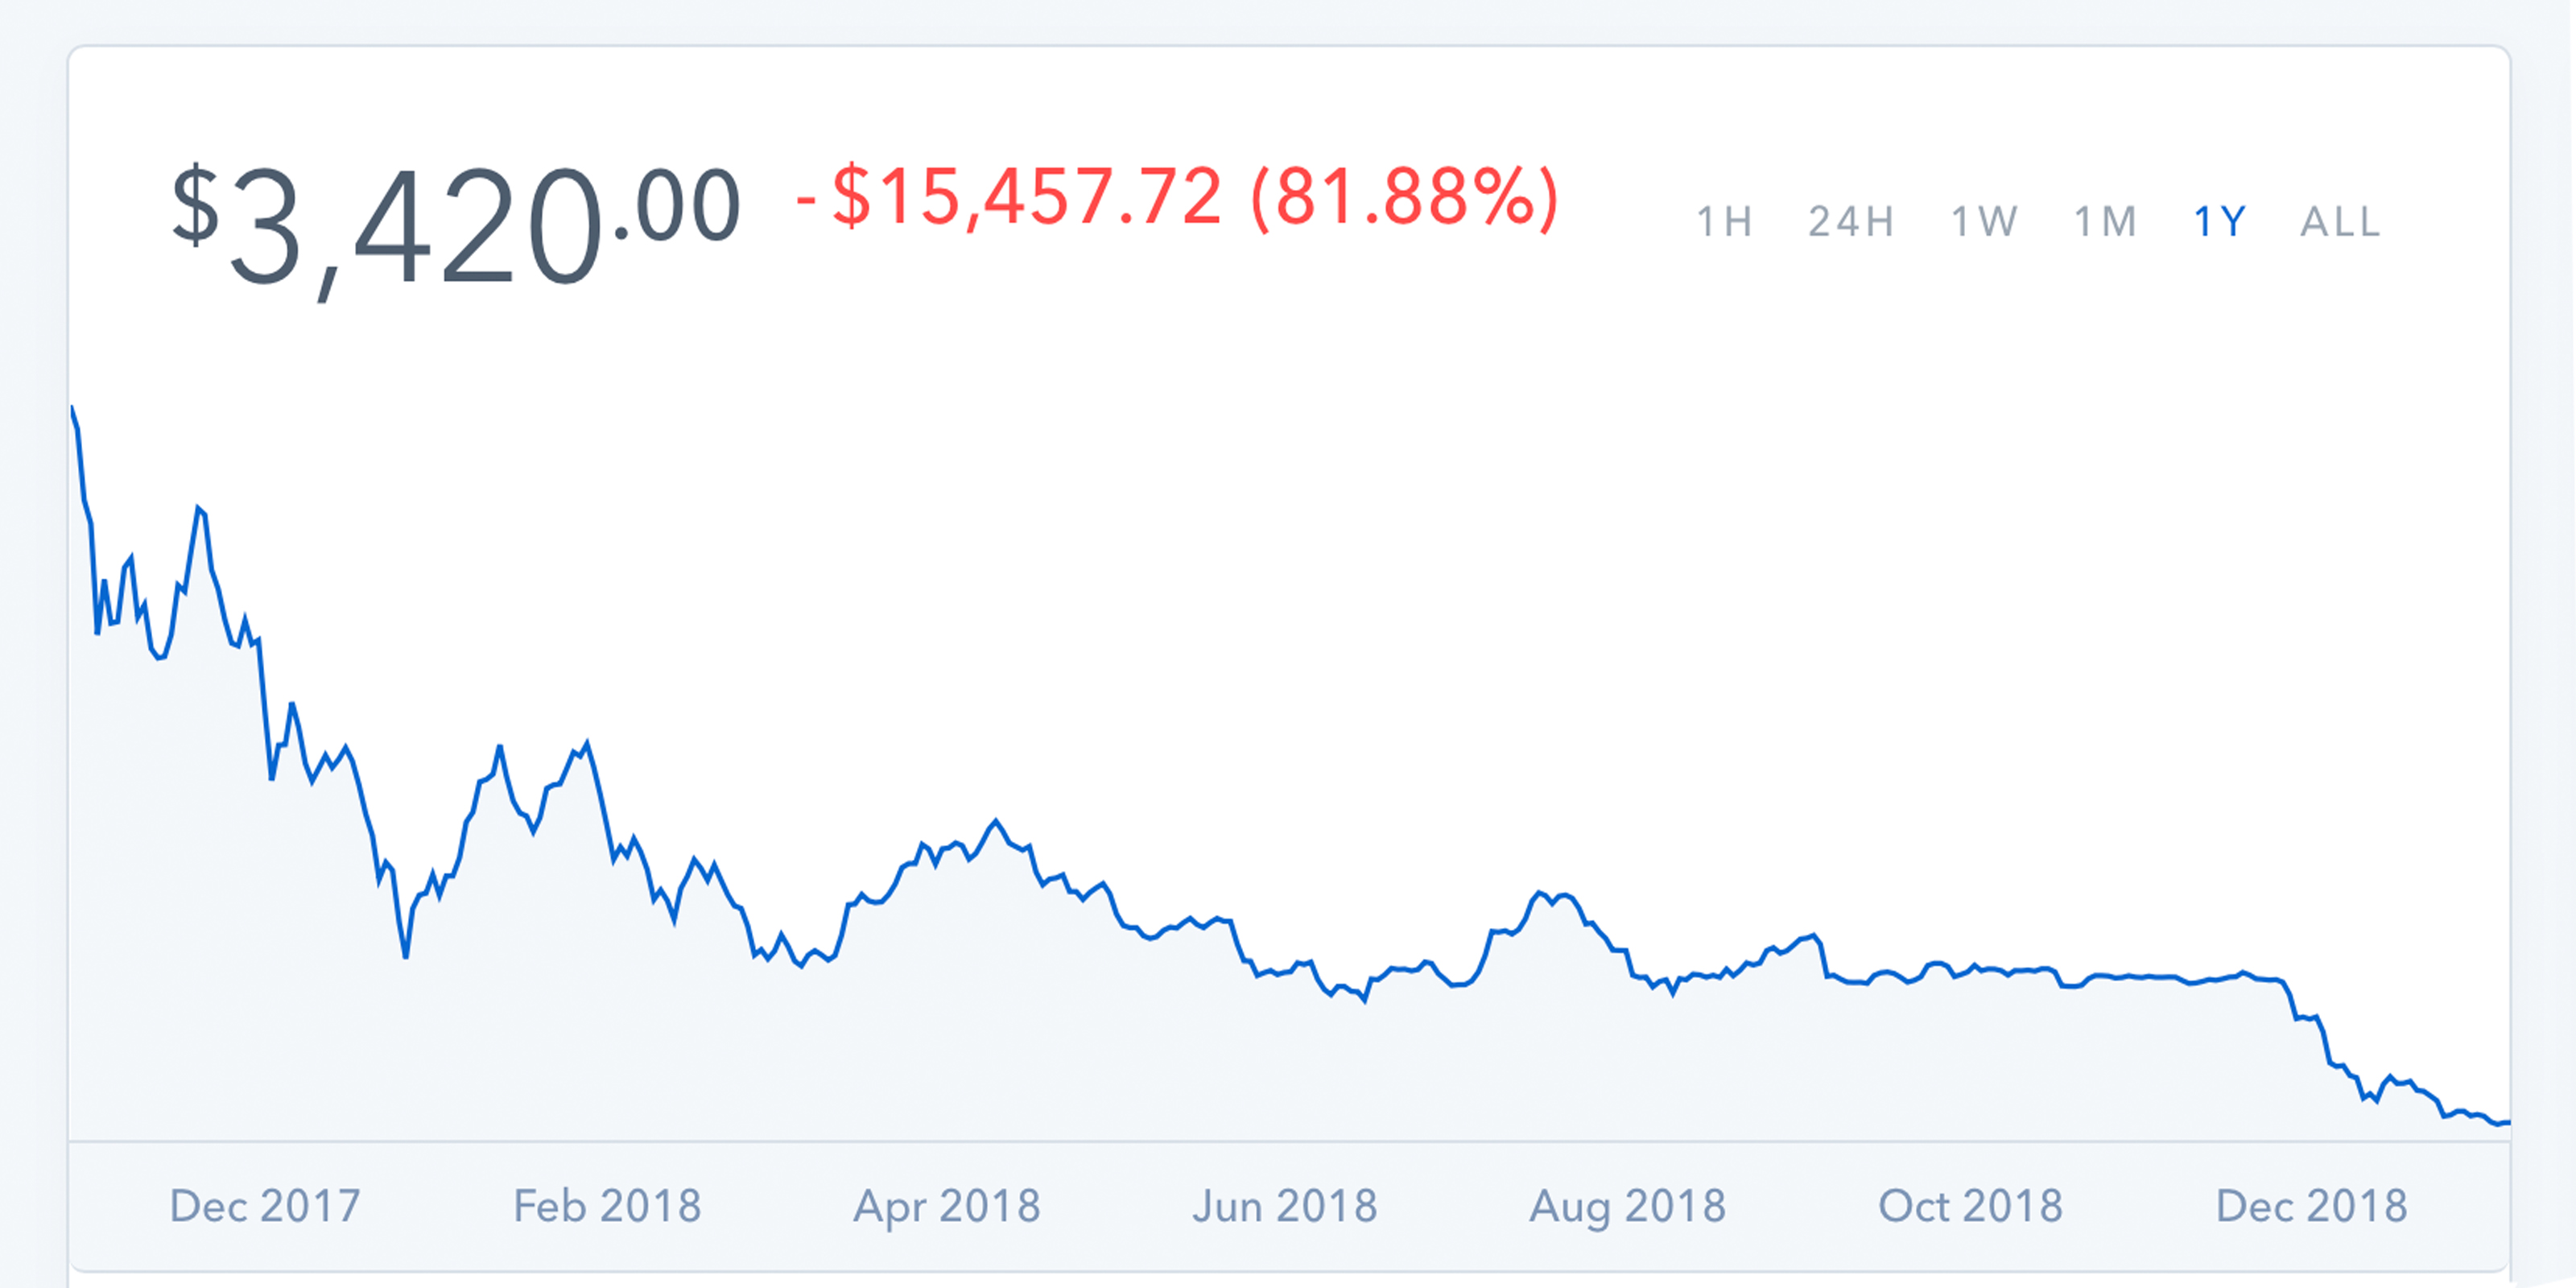Click the red (81.88%) percentage change
This screenshot has height=1288, width=2576.
pyautogui.click(x=1405, y=197)
